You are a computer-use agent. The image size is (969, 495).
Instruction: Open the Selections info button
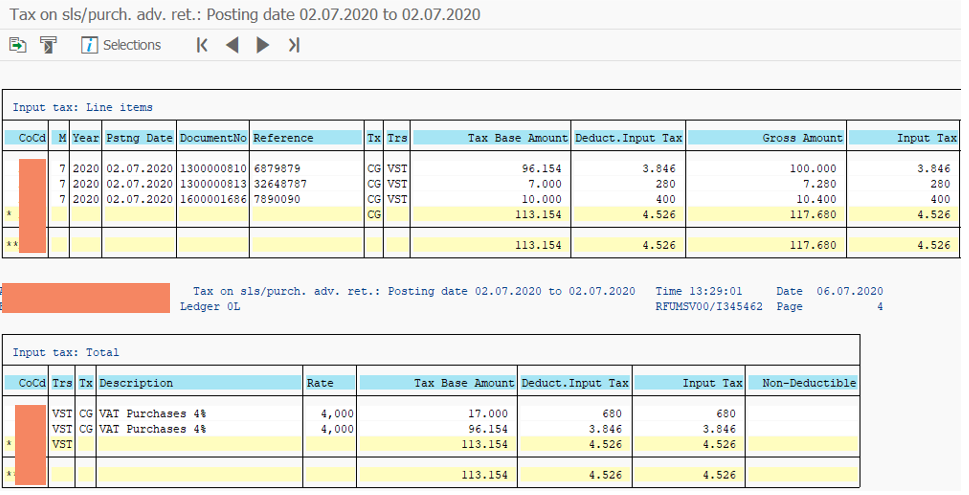pyautogui.click(x=121, y=45)
